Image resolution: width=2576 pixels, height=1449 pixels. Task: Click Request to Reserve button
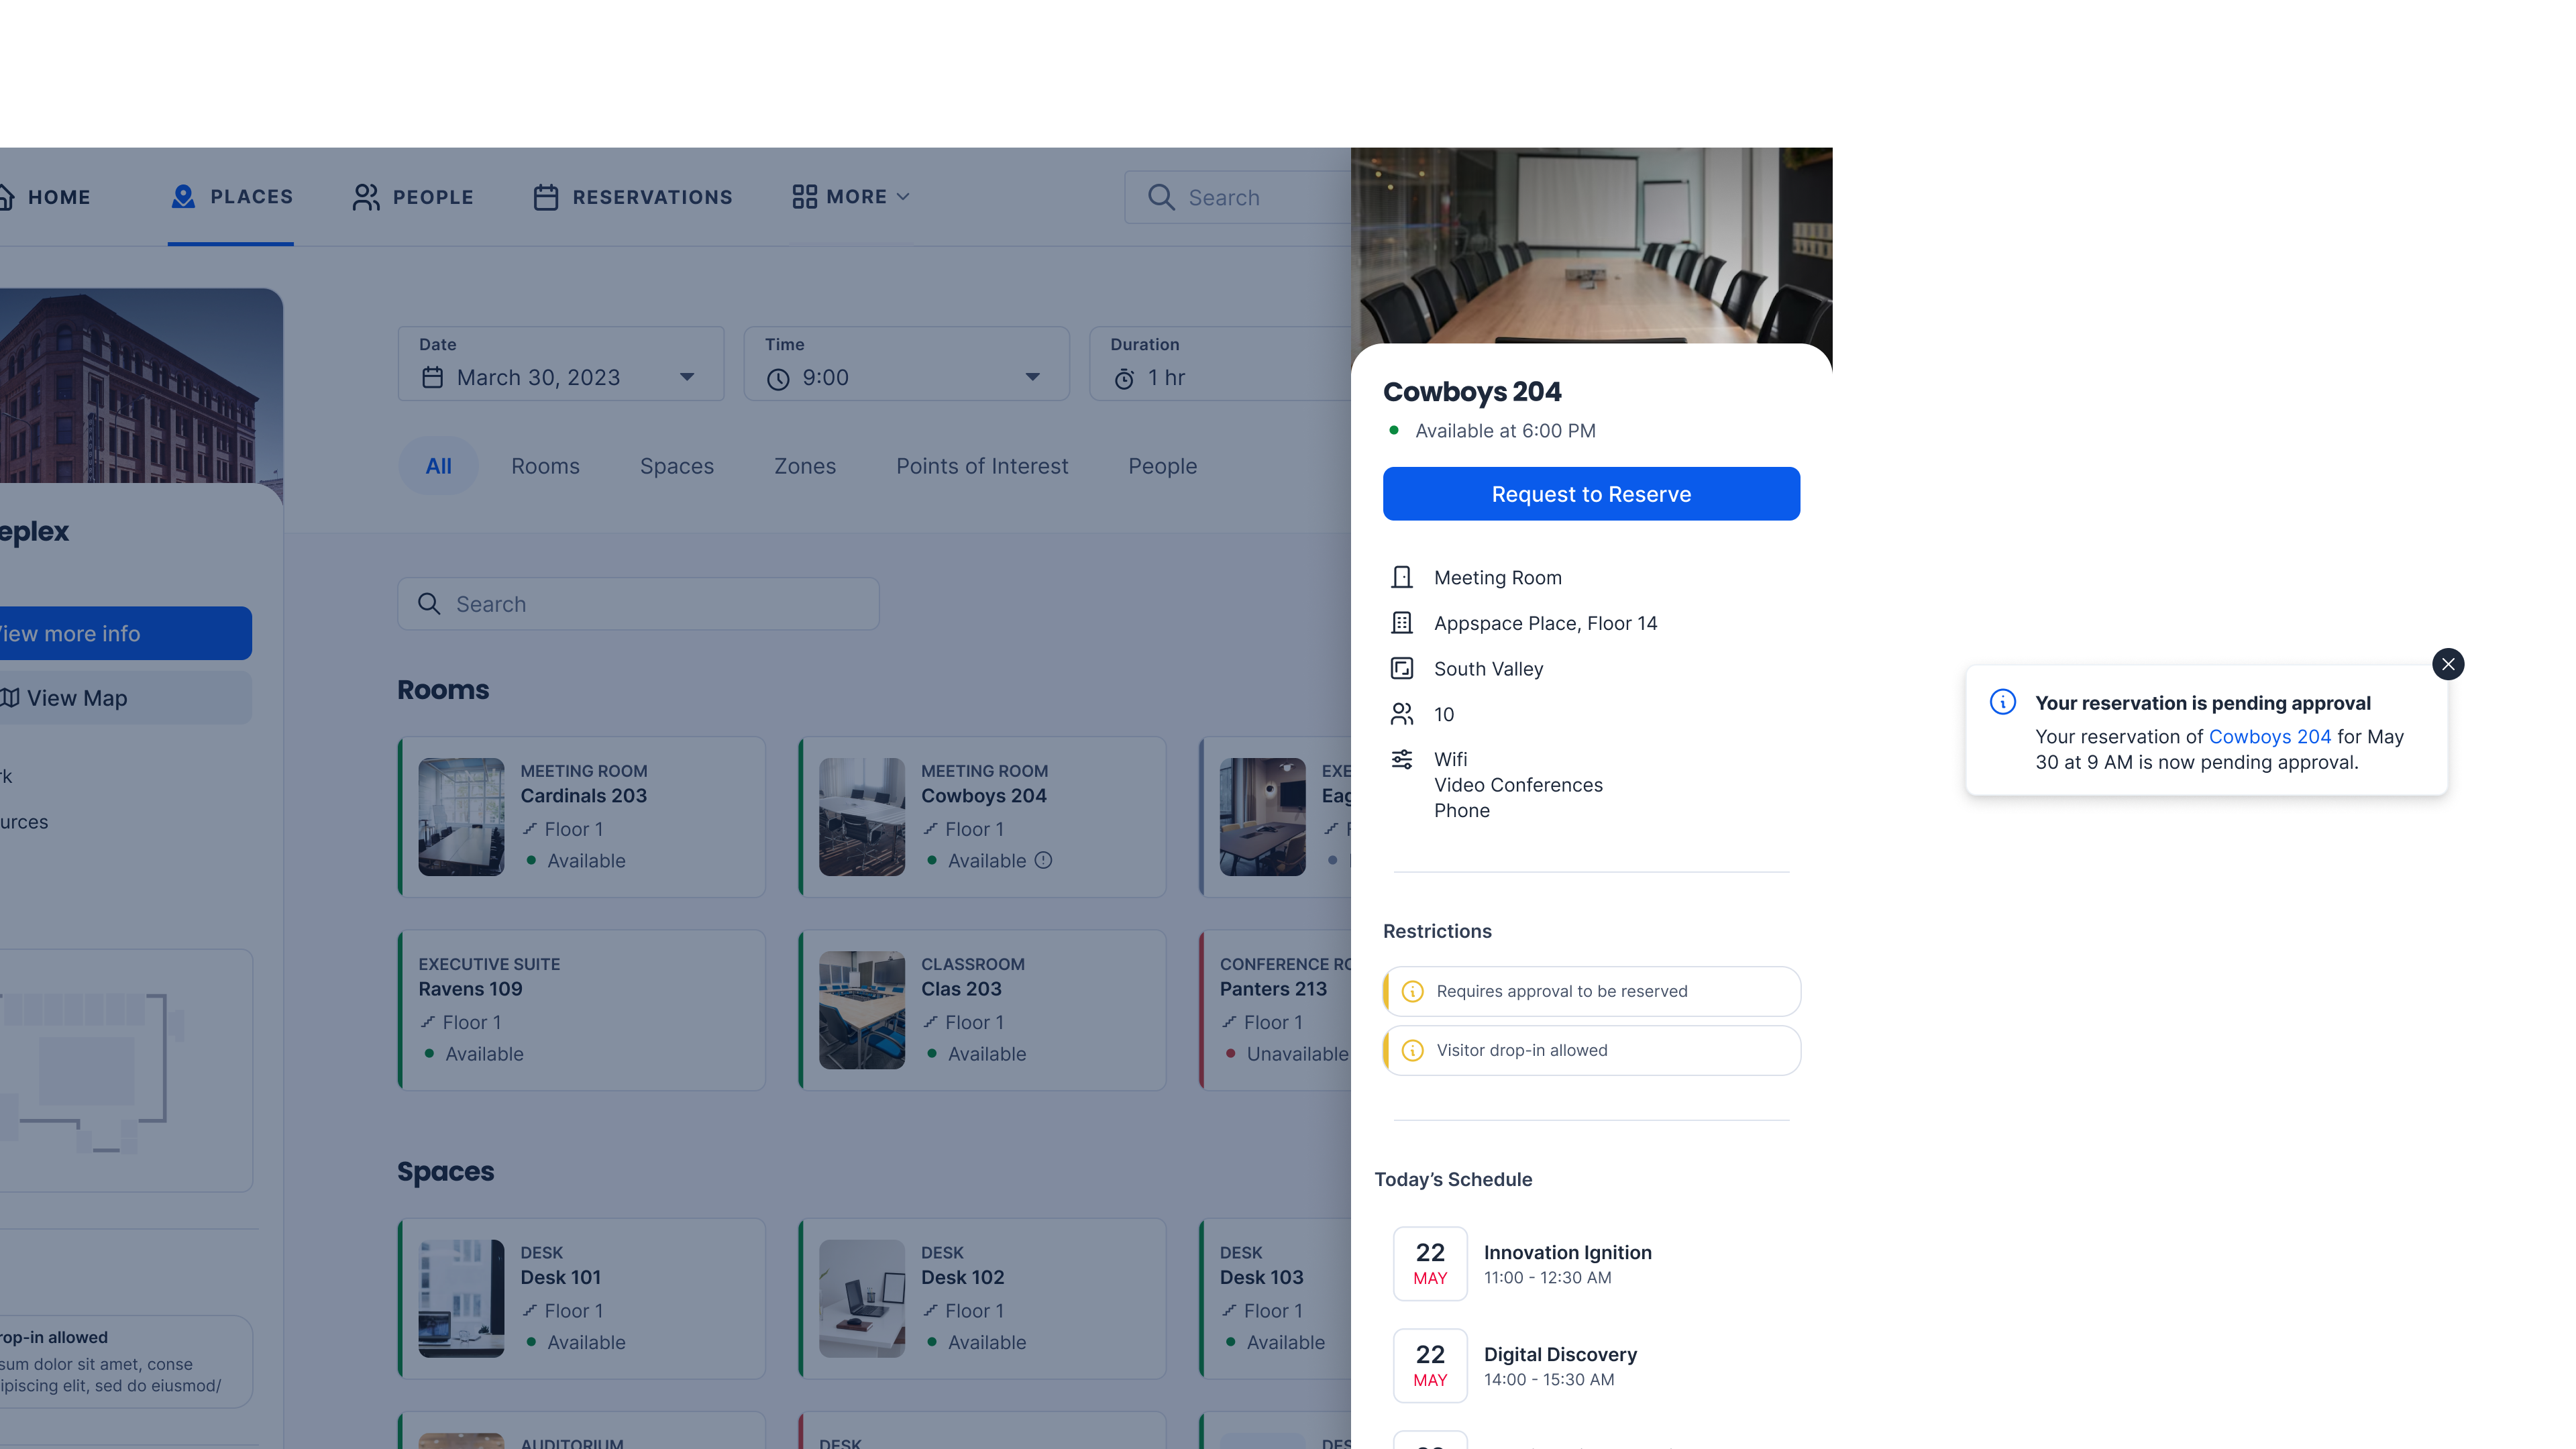(1591, 494)
